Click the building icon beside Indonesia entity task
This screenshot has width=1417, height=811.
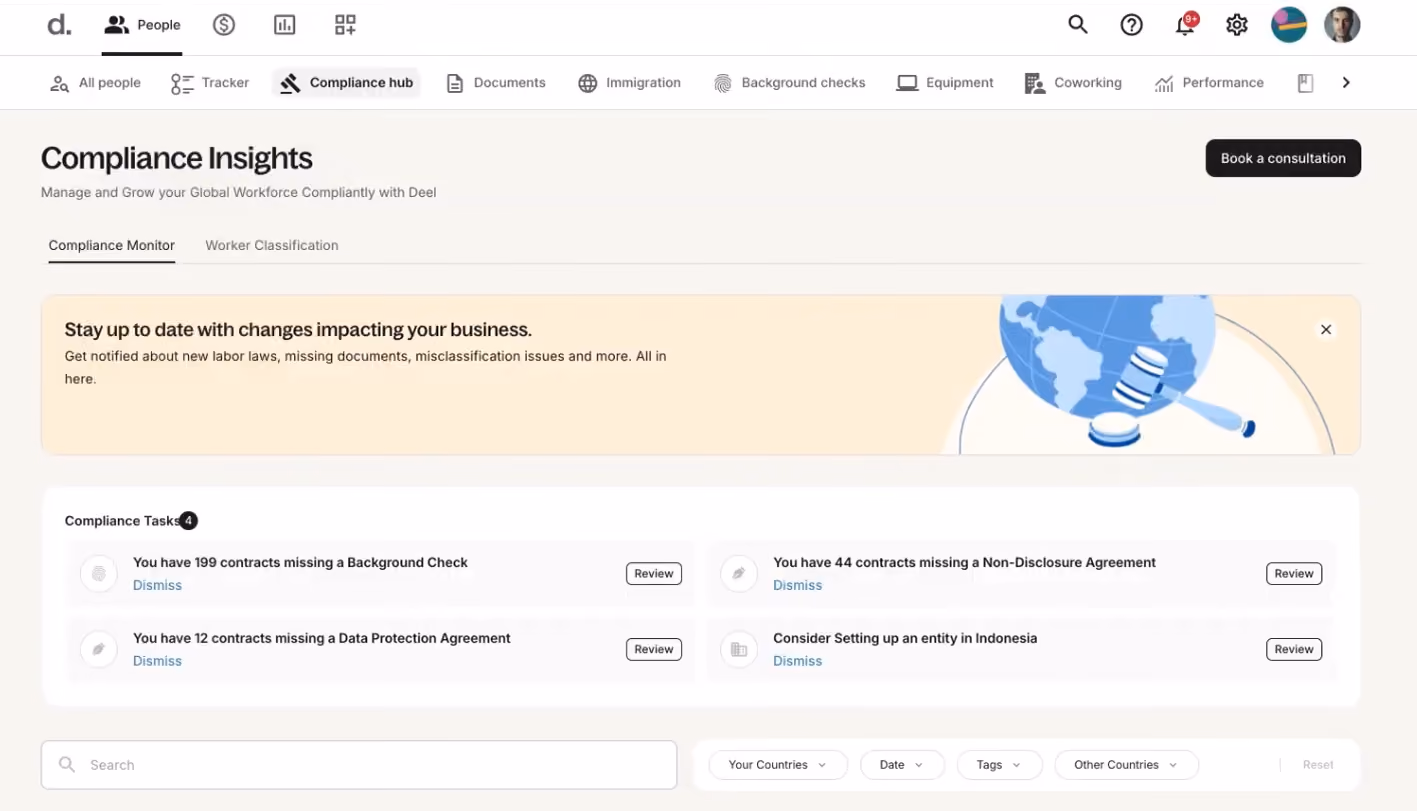739,649
